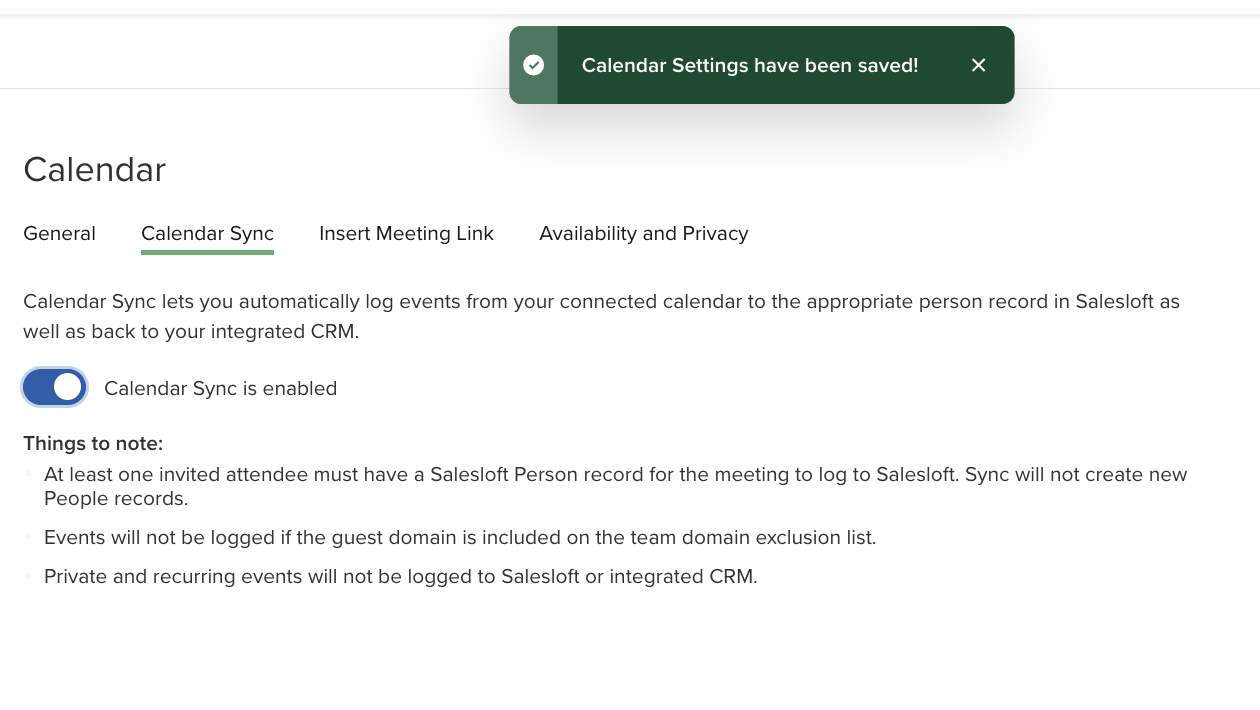This screenshot has height=710, width=1260.
Task: Click the 'Calendar Settings have been saved!' message
Action: click(x=750, y=65)
